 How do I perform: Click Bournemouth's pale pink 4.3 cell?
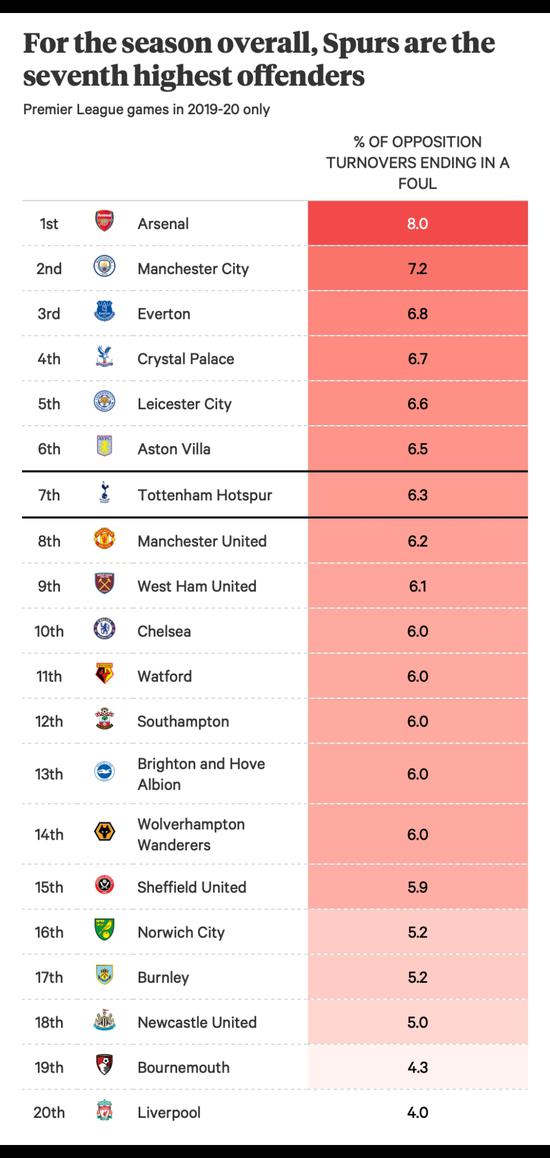pos(418,1067)
